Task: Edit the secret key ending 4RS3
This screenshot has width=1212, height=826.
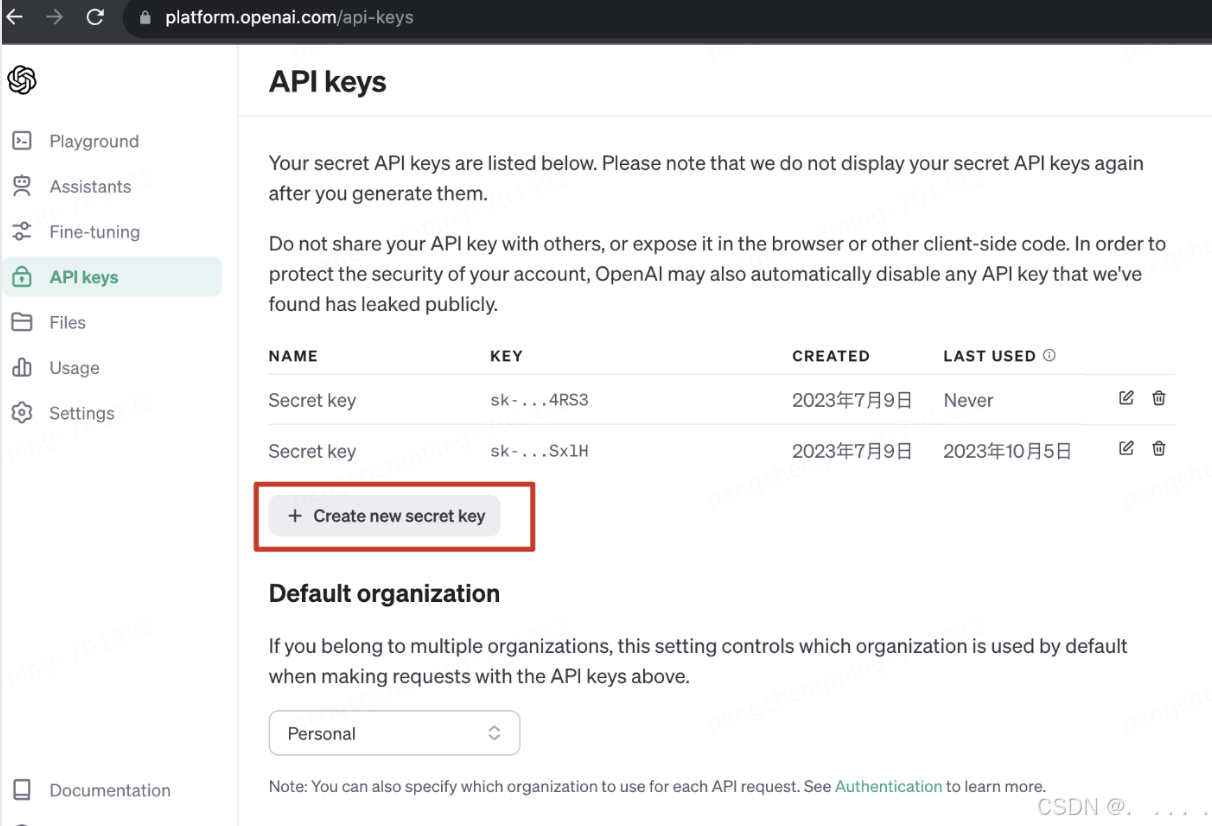Action: 1126,398
